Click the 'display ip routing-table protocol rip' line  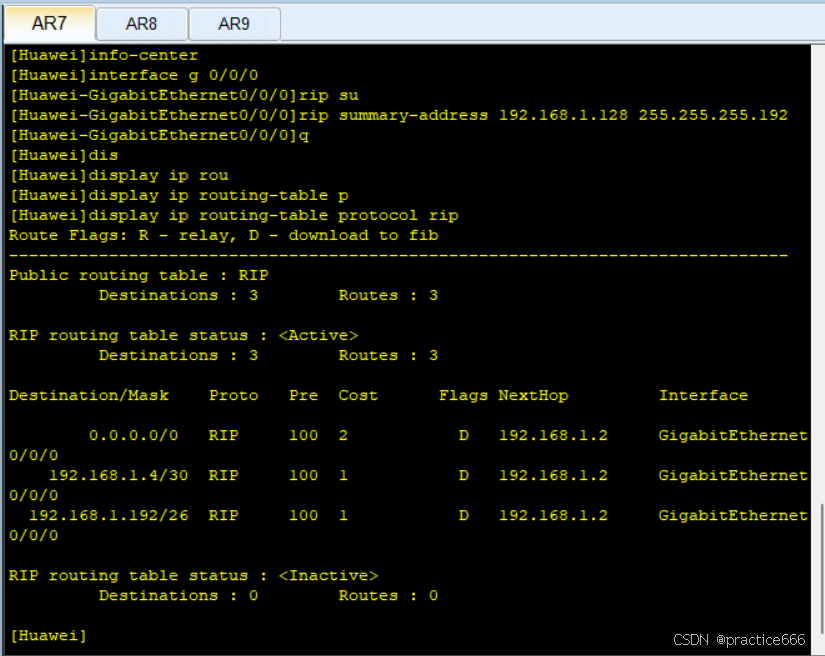[x=234, y=216]
